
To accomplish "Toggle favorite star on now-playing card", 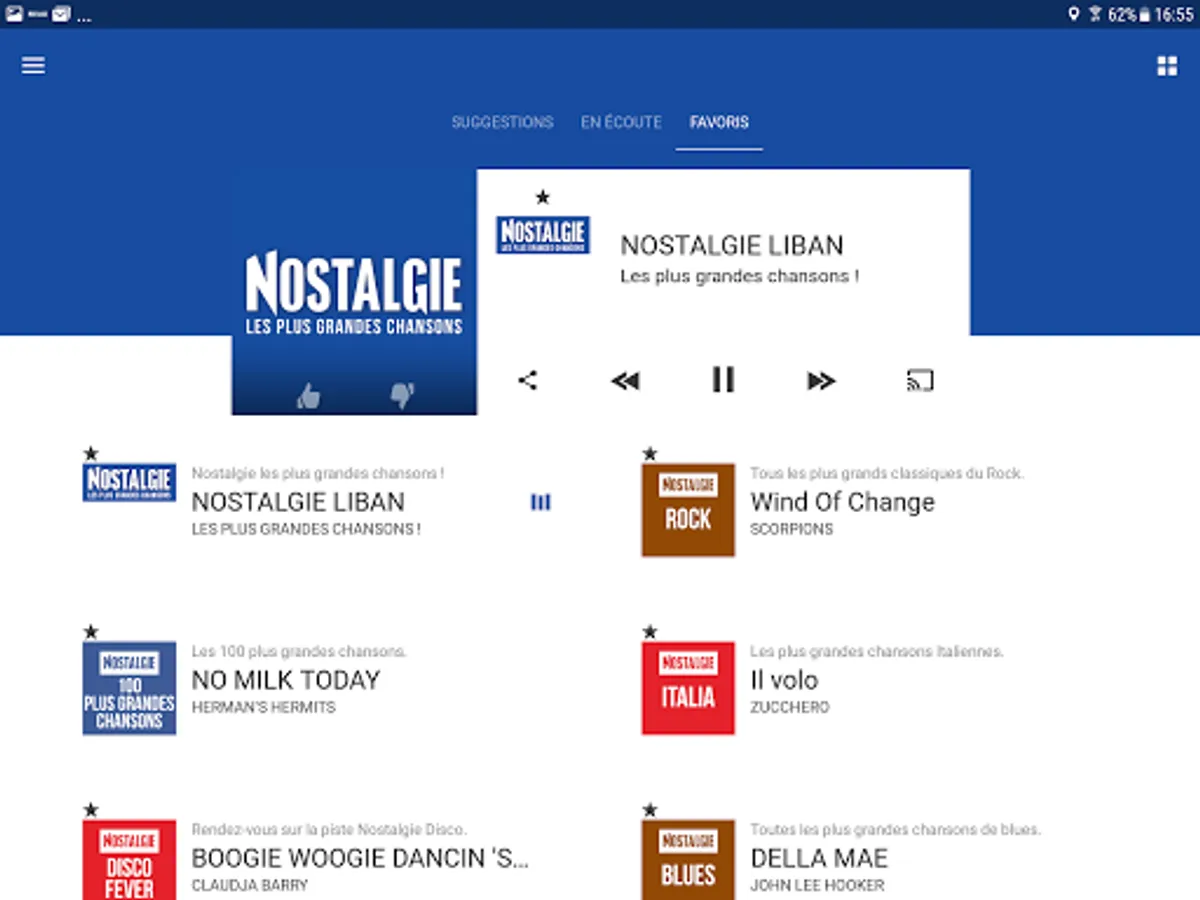I will click(x=542, y=197).
